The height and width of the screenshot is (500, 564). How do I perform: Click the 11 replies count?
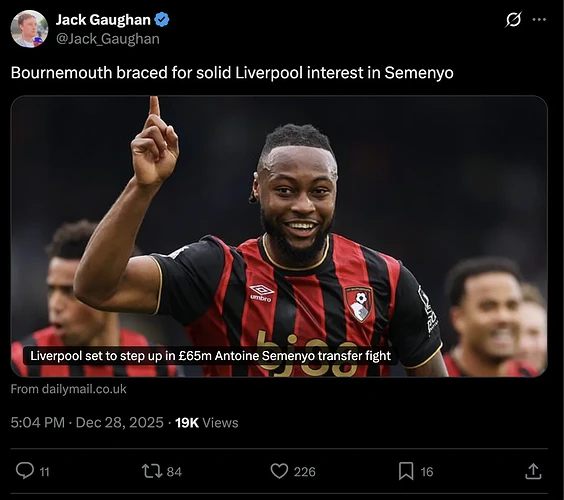[44, 472]
